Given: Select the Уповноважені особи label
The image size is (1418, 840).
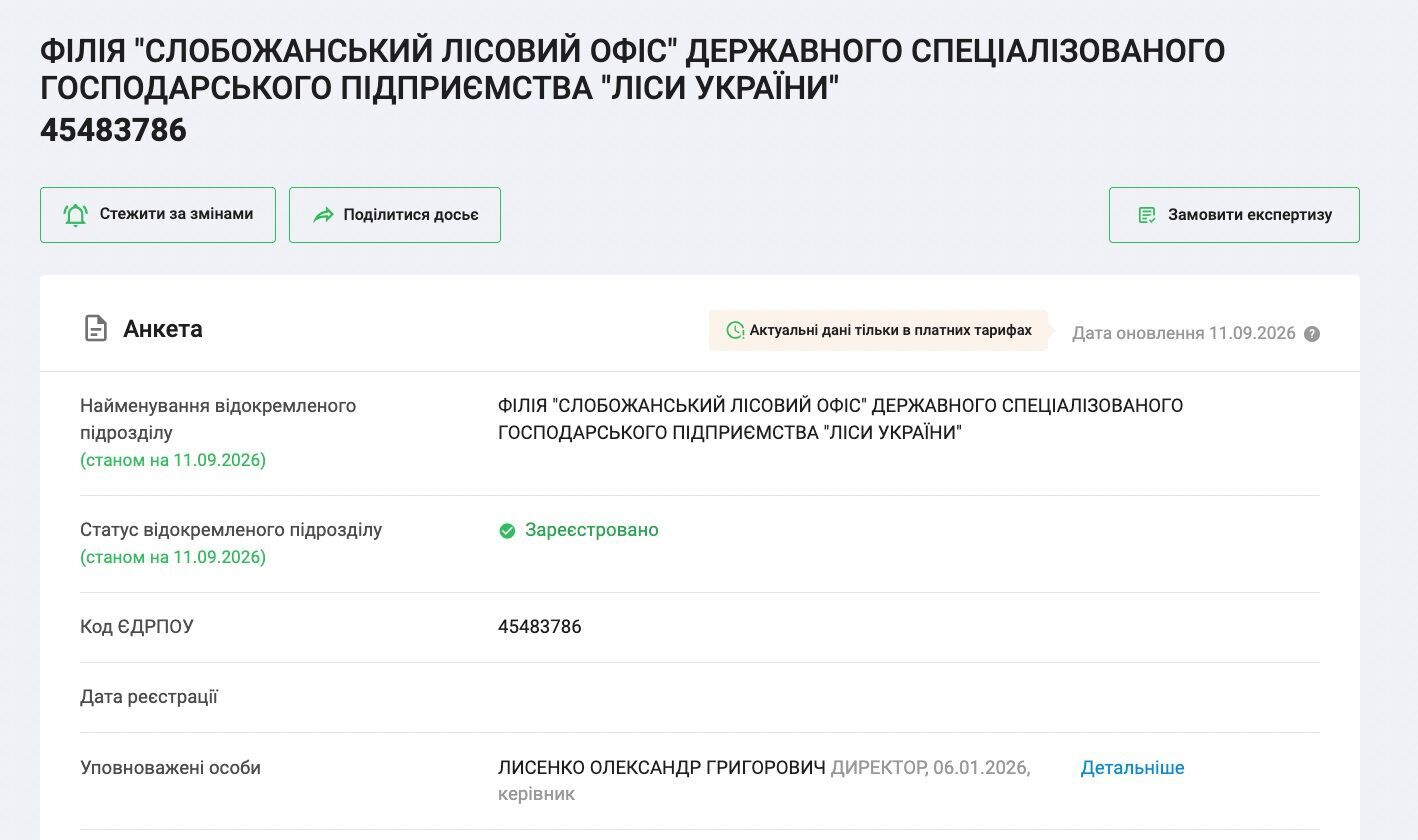Looking at the screenshot, I should tap(170, 768).
